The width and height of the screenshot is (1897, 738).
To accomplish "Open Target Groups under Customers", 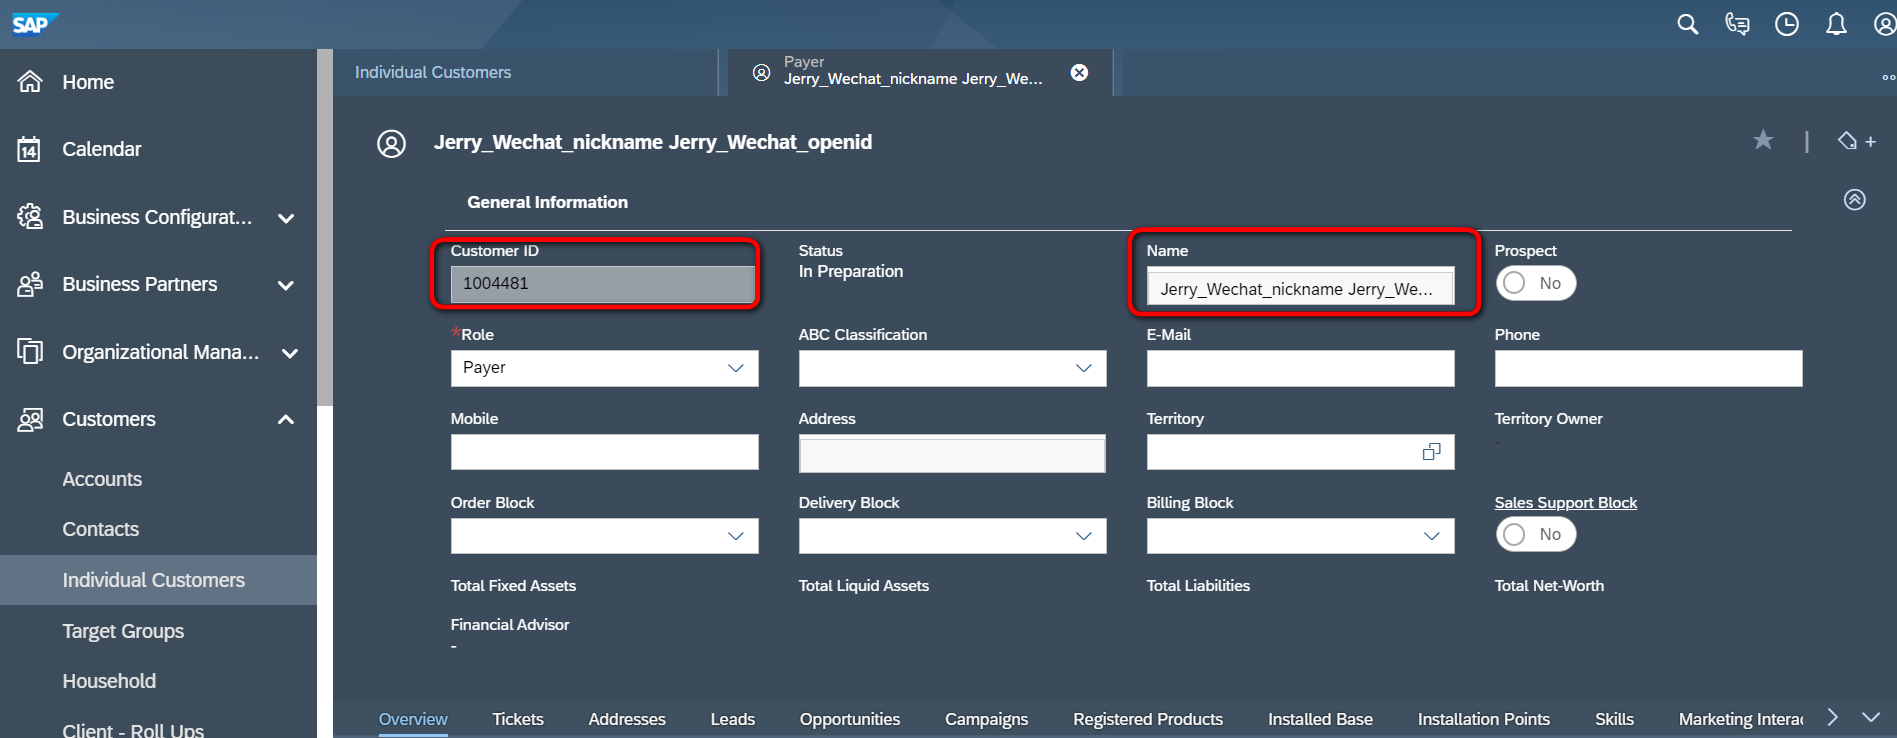I will click(x=123, y=631).
